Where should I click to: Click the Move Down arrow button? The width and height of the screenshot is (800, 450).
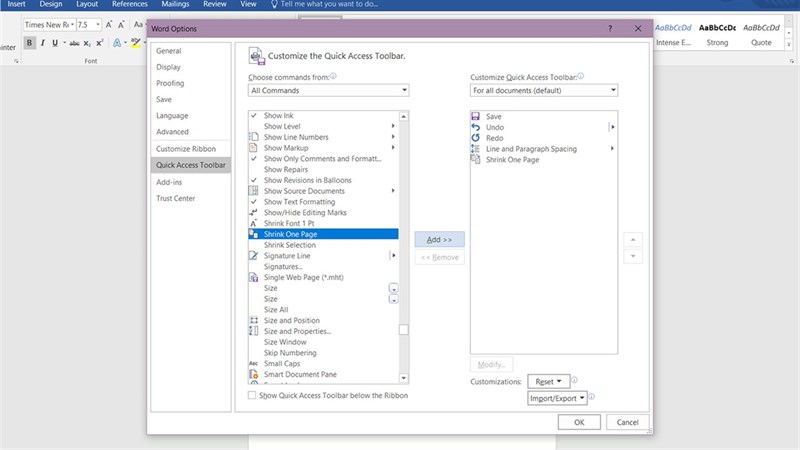click(633, 256)
